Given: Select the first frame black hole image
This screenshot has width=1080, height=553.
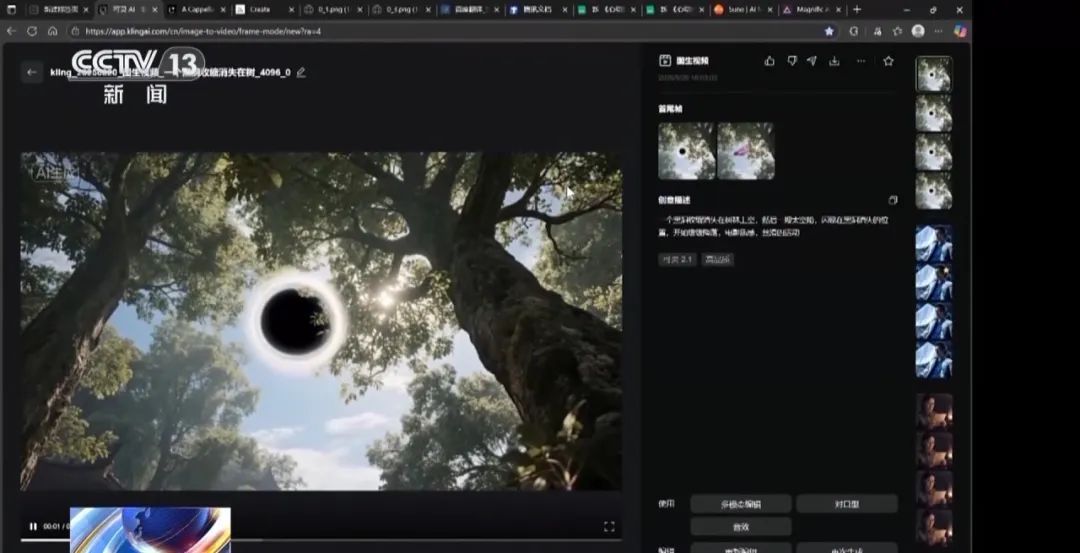Looking at the screenshot, I should coord(686,151).
